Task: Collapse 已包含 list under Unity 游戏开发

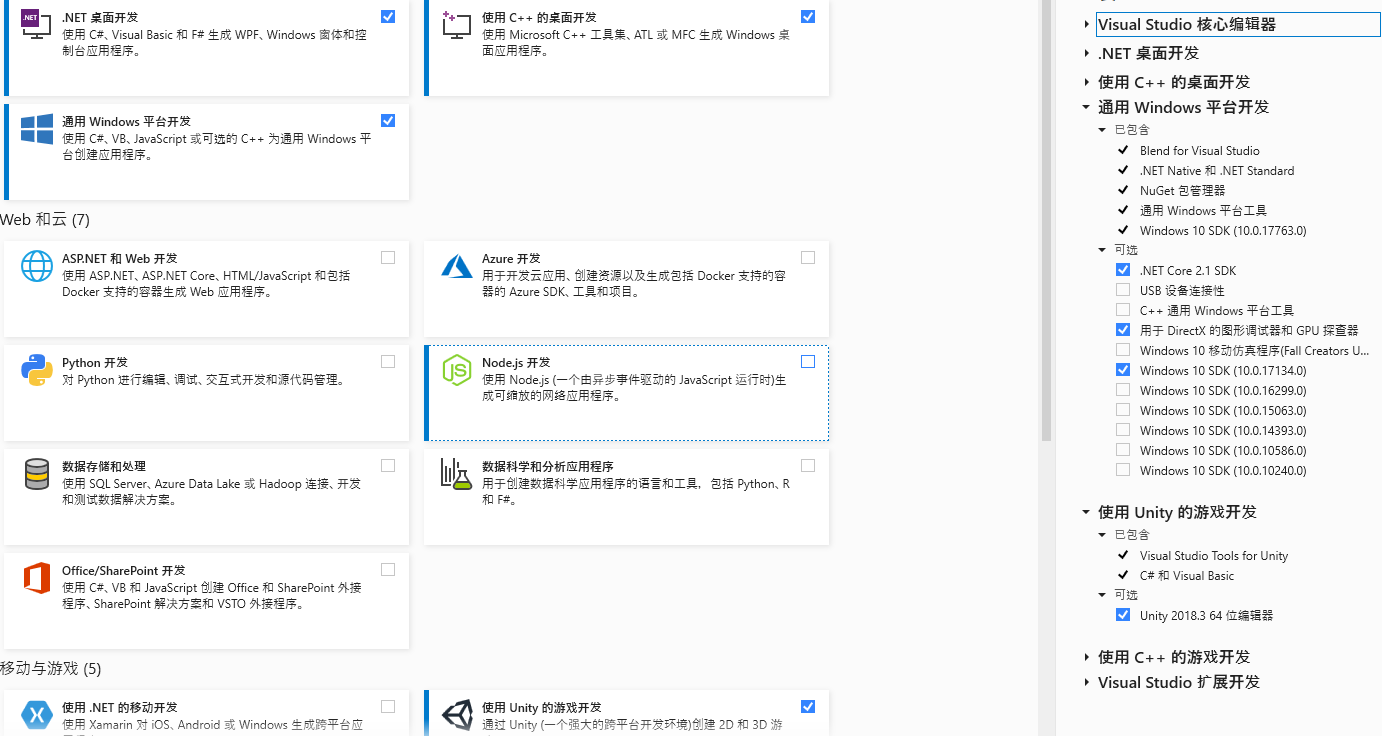Action: click(x=1103, y=535)
